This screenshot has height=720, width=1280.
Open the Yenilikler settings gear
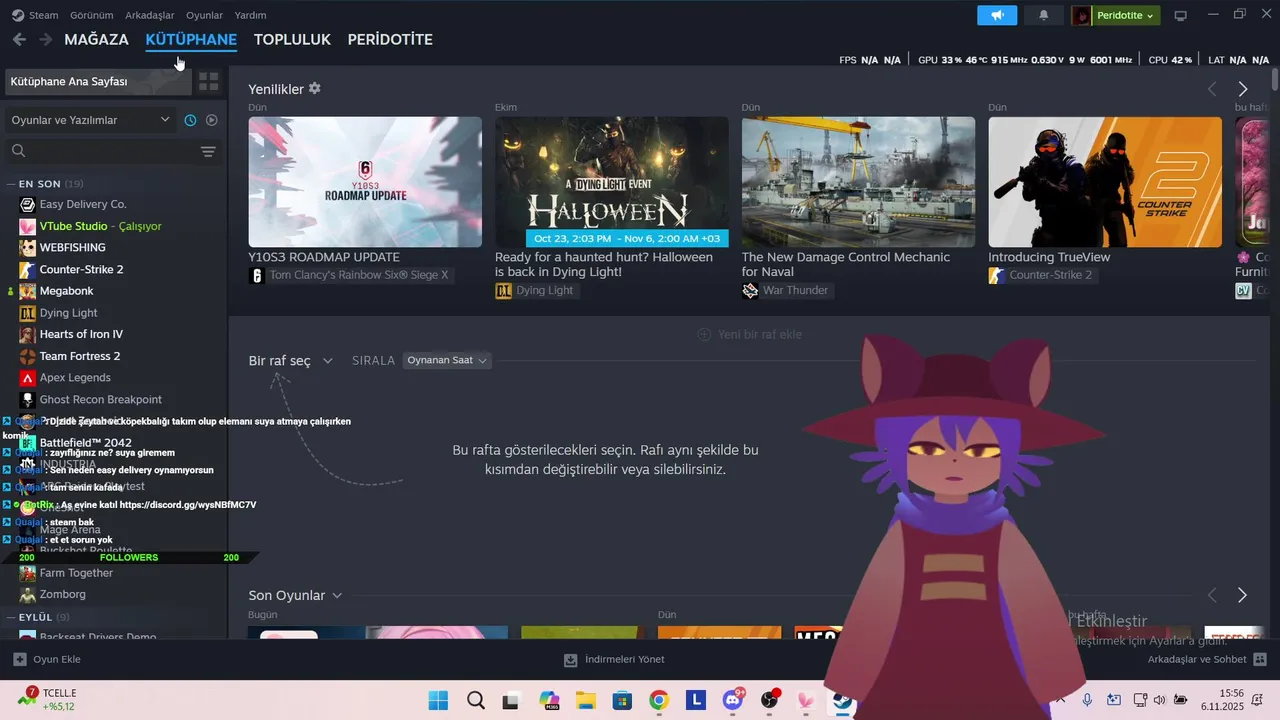pyautogui.click(x=315, y=88)
